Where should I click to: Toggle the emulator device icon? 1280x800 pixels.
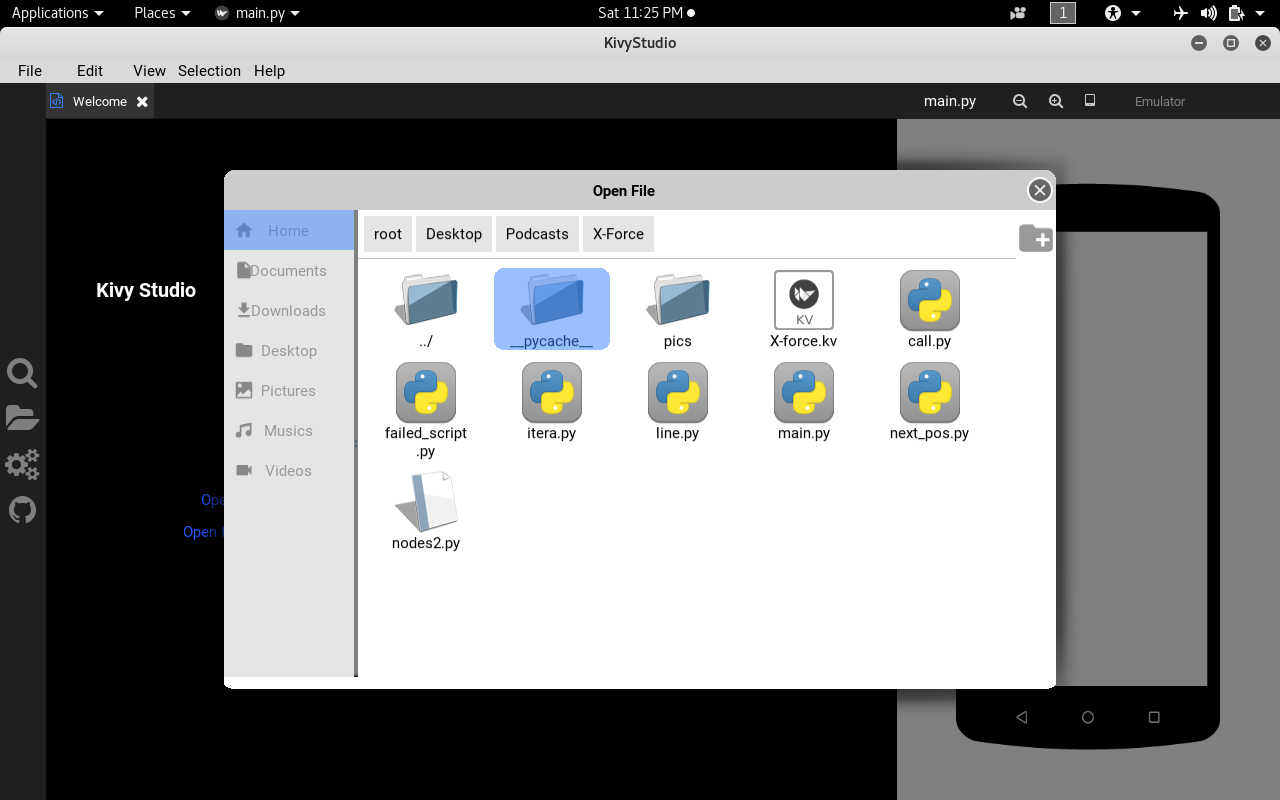point(1090,101)
